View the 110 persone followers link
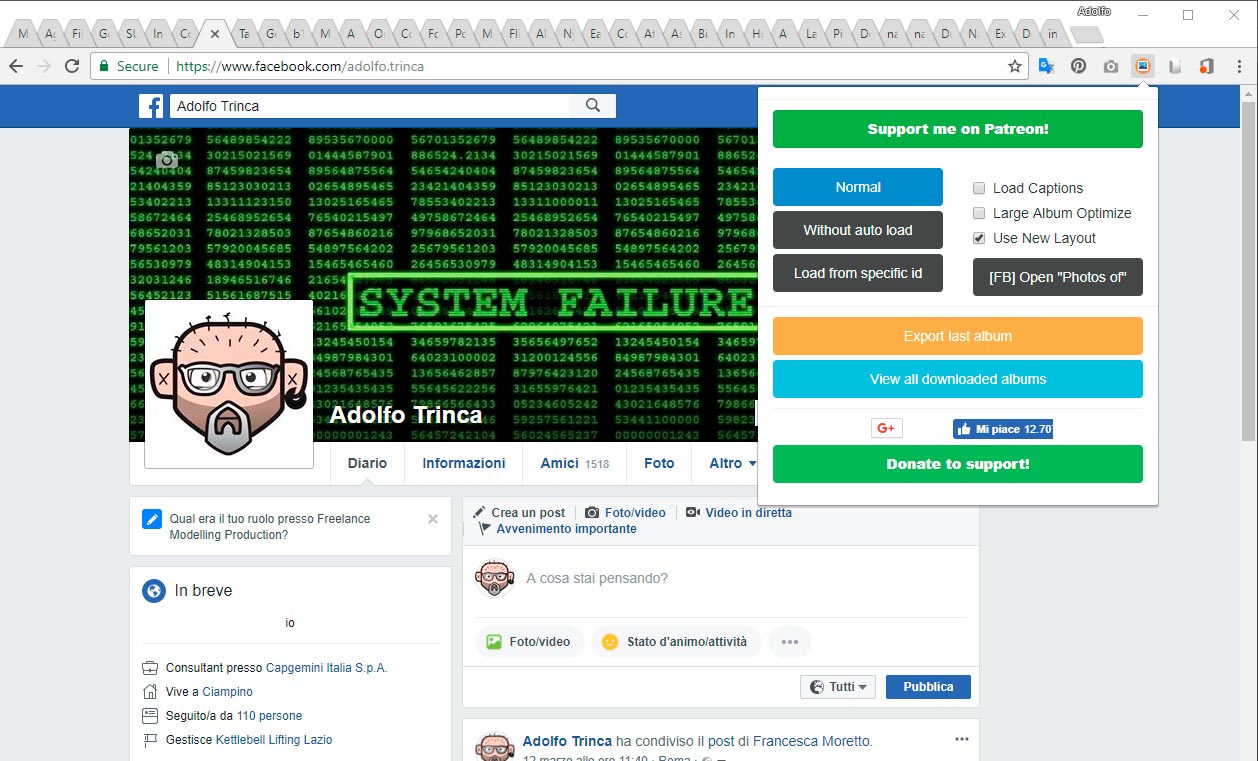 [x=269, y=716]
